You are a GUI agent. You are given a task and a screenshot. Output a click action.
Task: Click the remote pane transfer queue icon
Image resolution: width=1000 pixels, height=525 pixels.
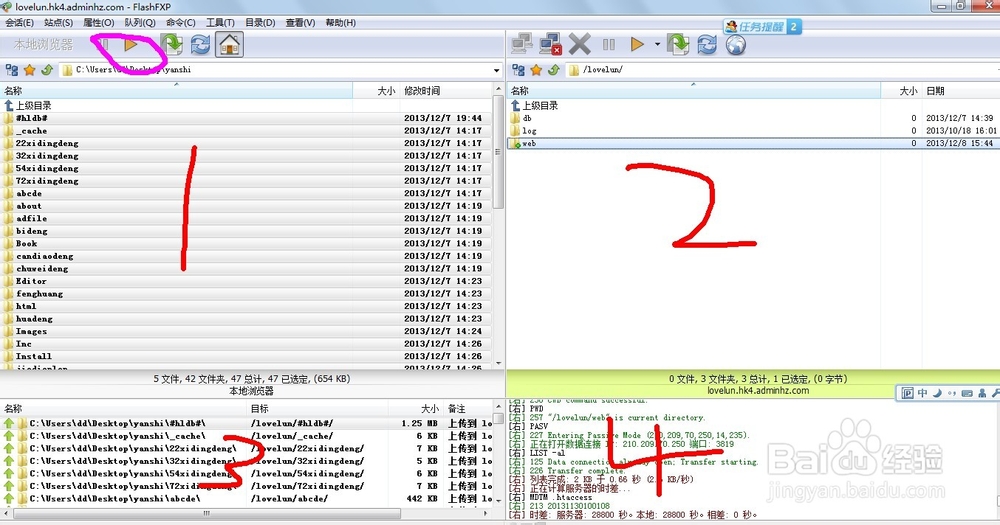point(678,44)
